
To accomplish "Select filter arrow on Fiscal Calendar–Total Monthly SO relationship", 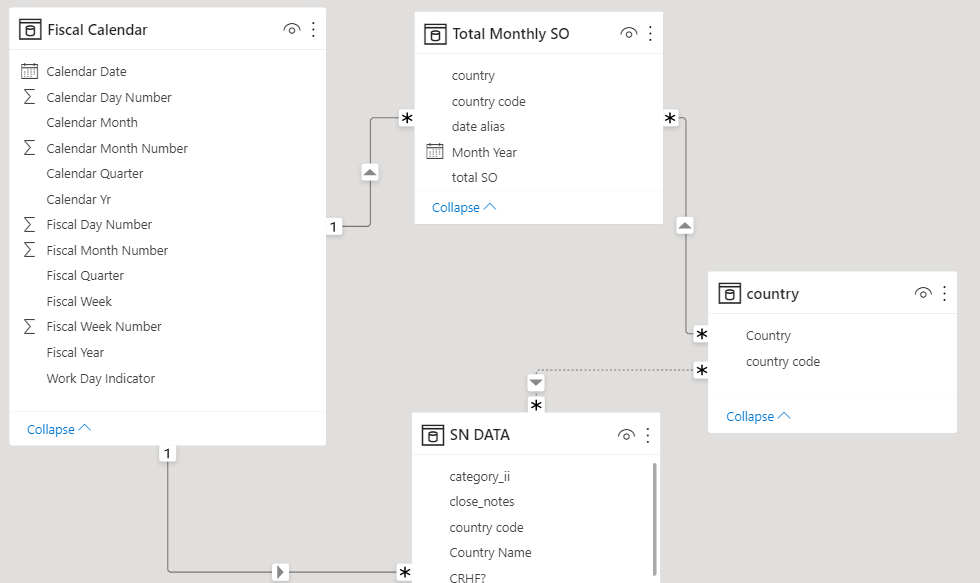I will click(x=370, y=172).
